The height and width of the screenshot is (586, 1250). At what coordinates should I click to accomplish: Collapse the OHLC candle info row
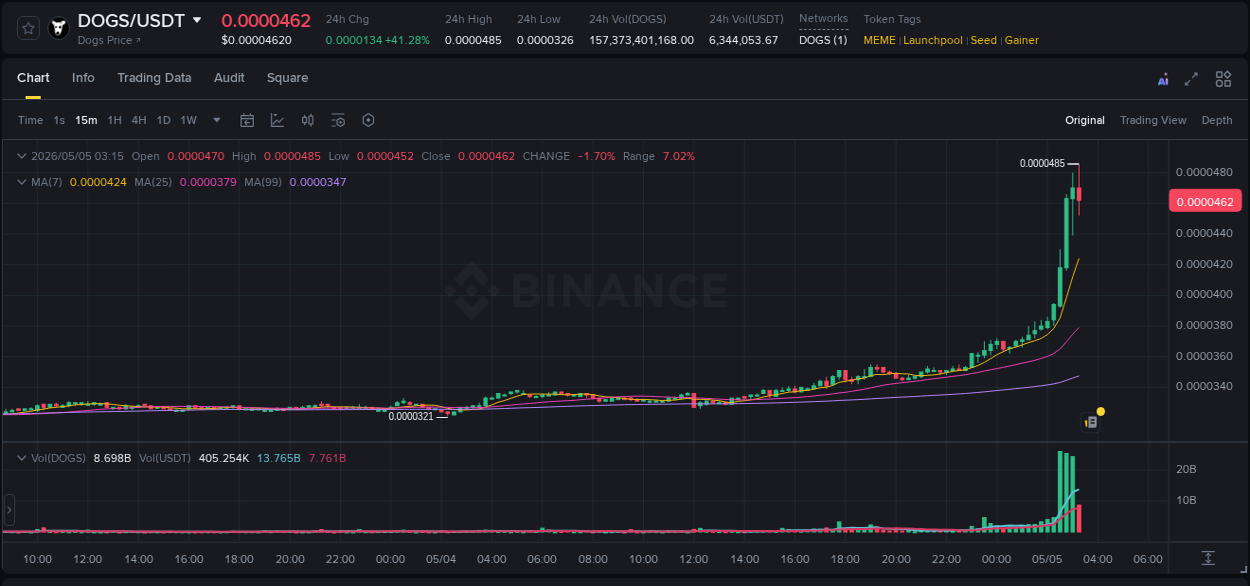(x=22, y=156)
